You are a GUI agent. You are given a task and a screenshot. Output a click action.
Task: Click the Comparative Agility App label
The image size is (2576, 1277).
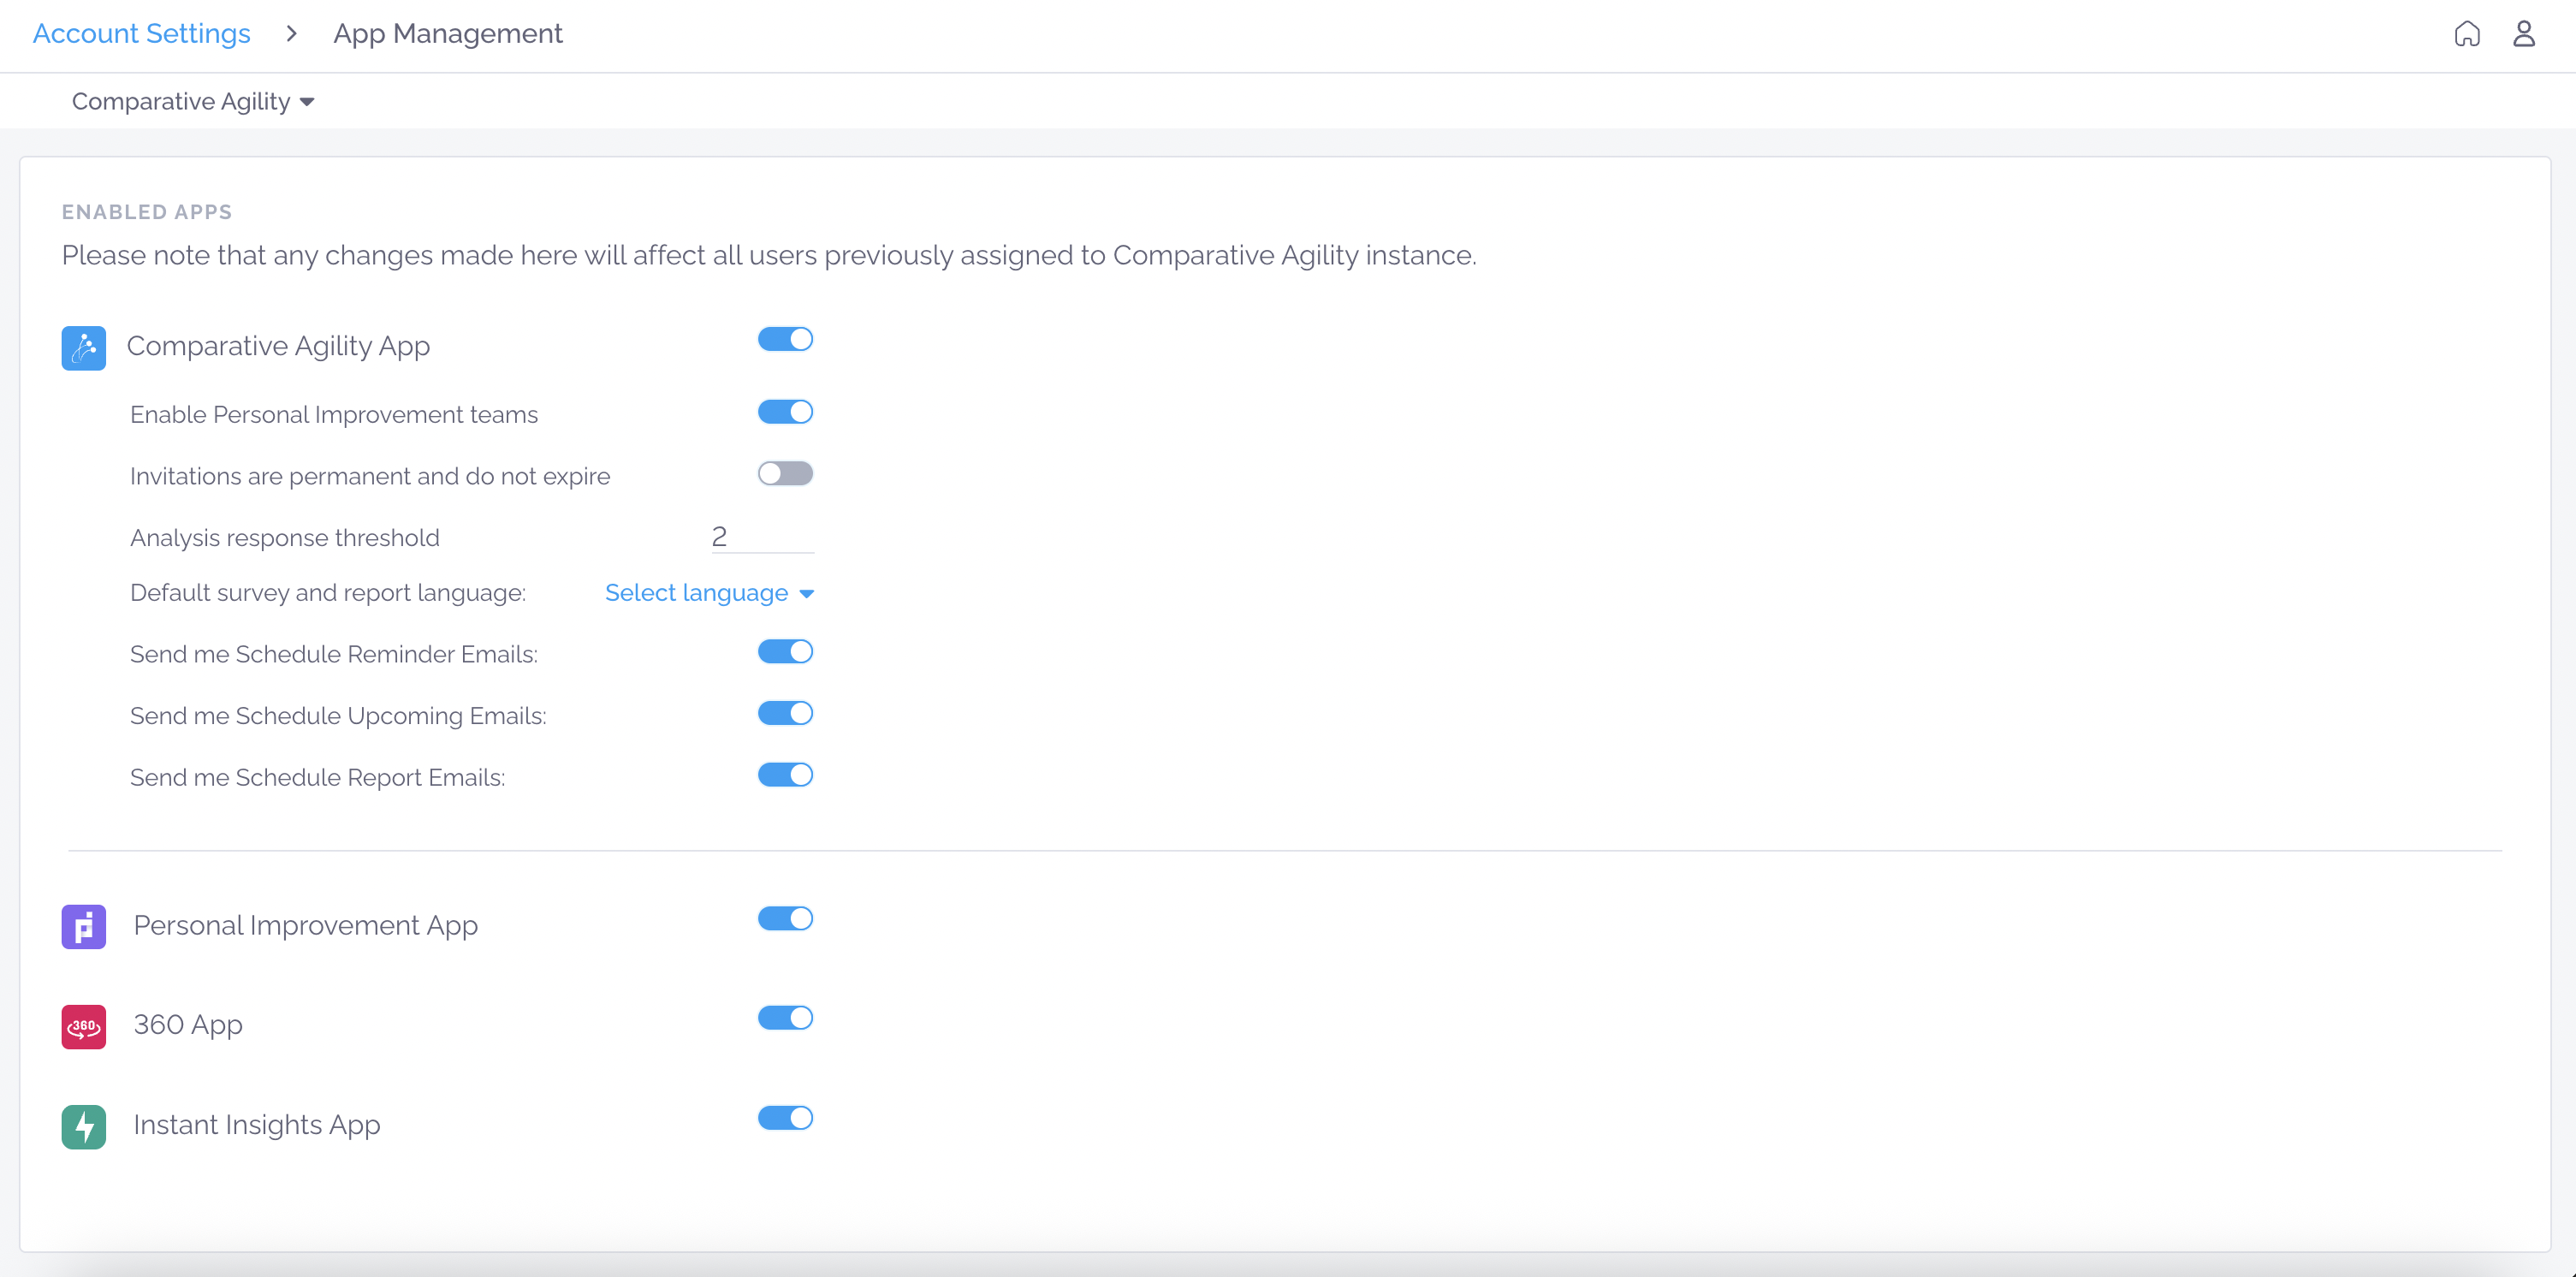[x=278, y=346]
